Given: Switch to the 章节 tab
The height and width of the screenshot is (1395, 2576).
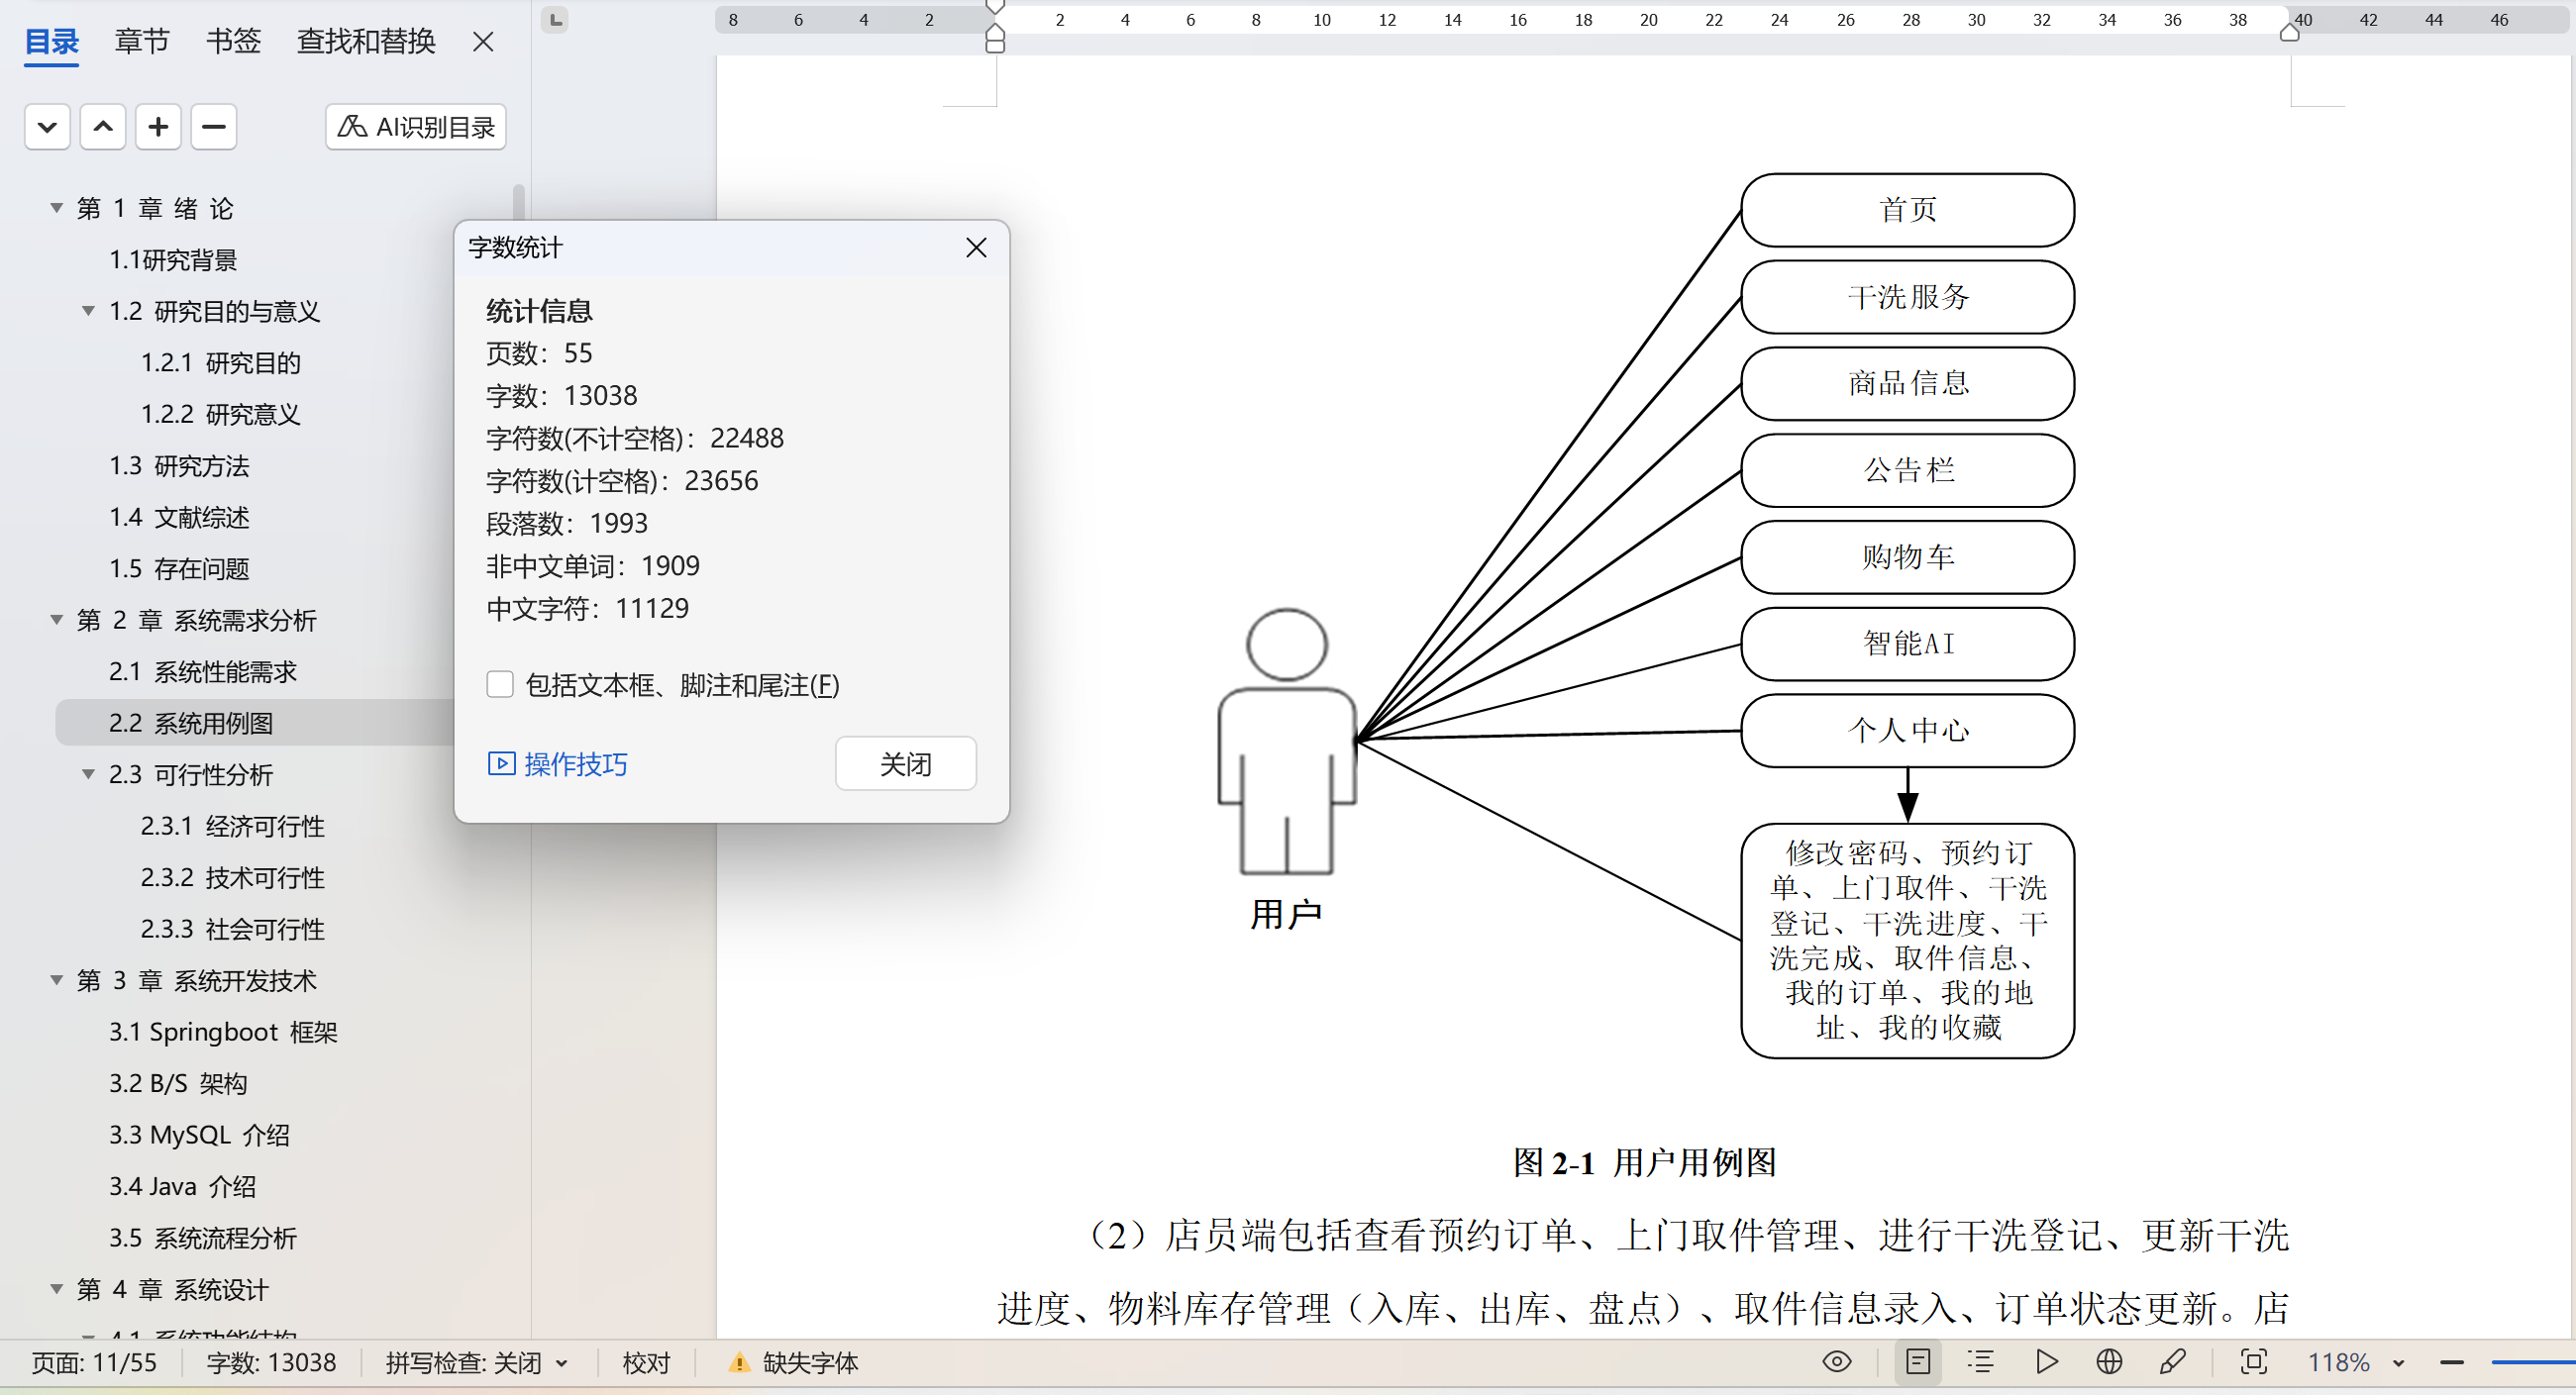Looking at the screenshot, I should (x=142, y=41).
